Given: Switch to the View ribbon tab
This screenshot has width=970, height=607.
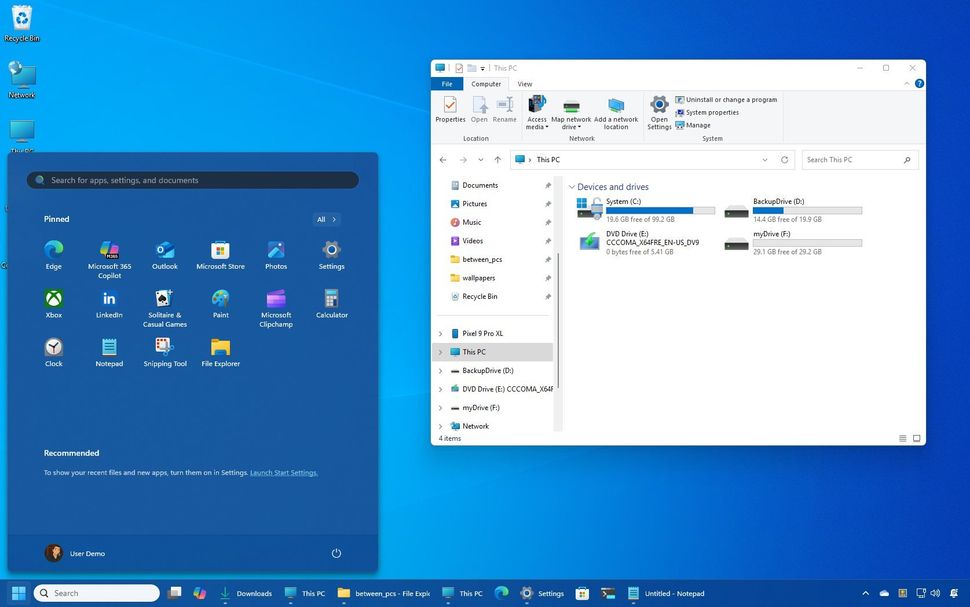Looking at the screenshot, I should pos(524,84).
